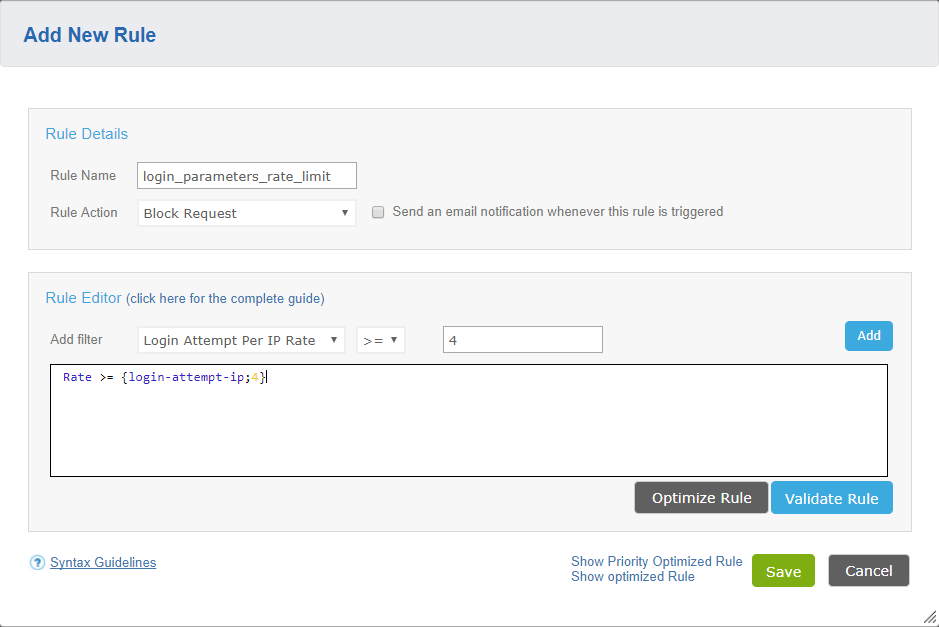
Task: Click the Validate Rule button
Action: (831, 498)
